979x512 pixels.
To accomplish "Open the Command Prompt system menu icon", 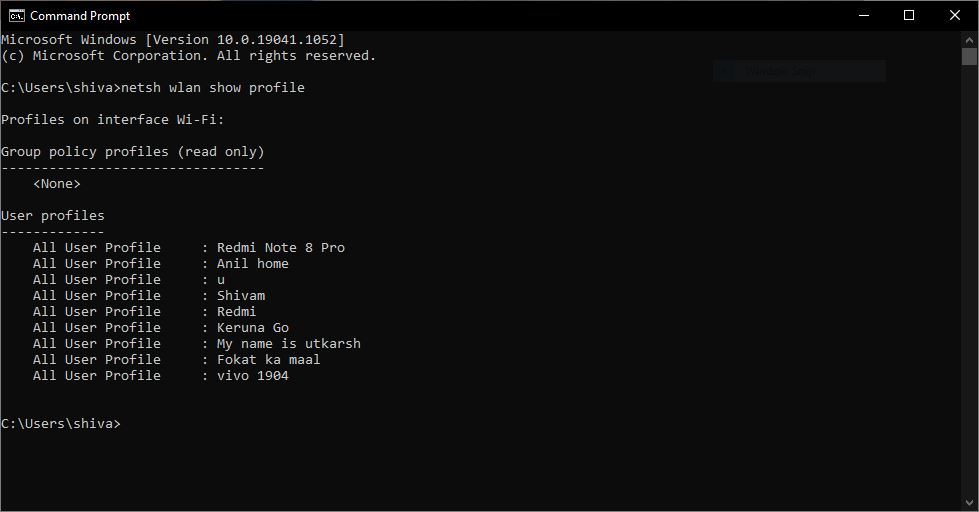I will click(x=16, y=16).
